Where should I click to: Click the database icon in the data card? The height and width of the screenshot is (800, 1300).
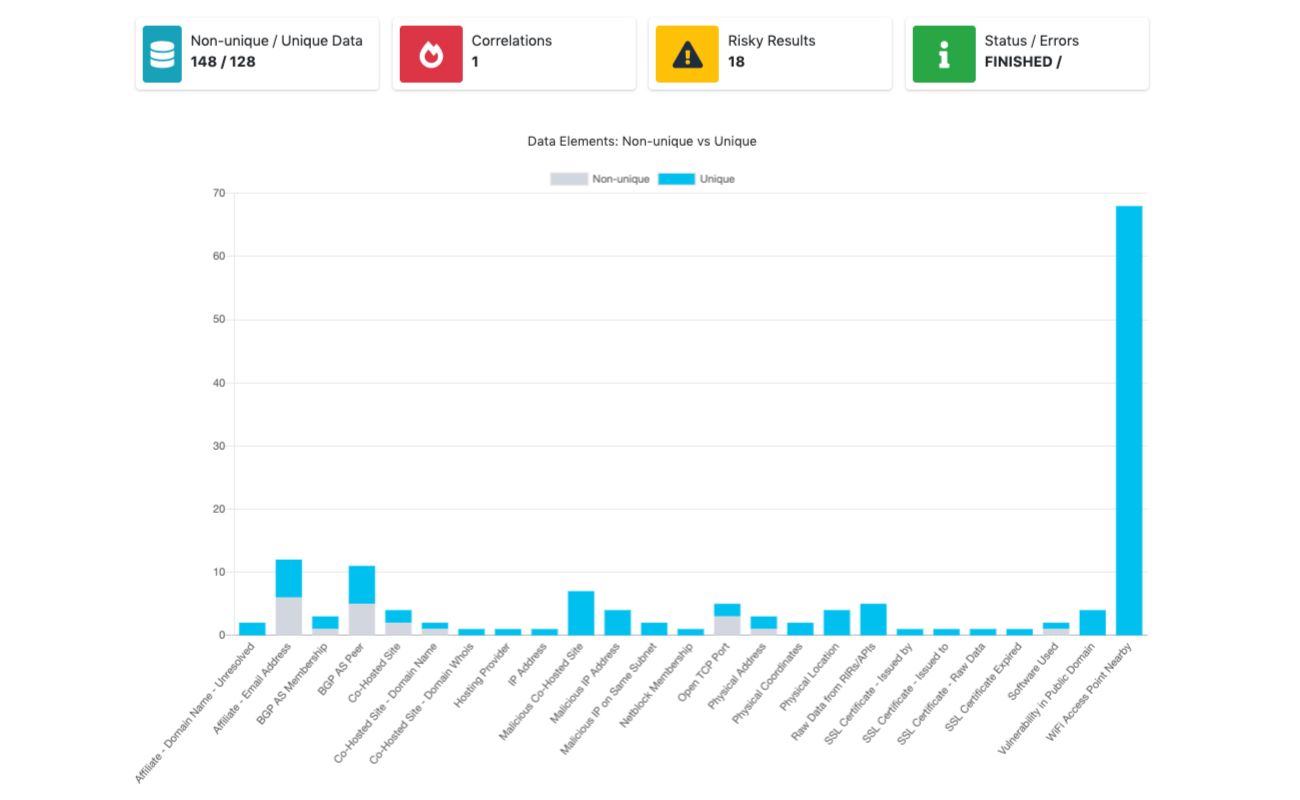click(x=162, y=54)
